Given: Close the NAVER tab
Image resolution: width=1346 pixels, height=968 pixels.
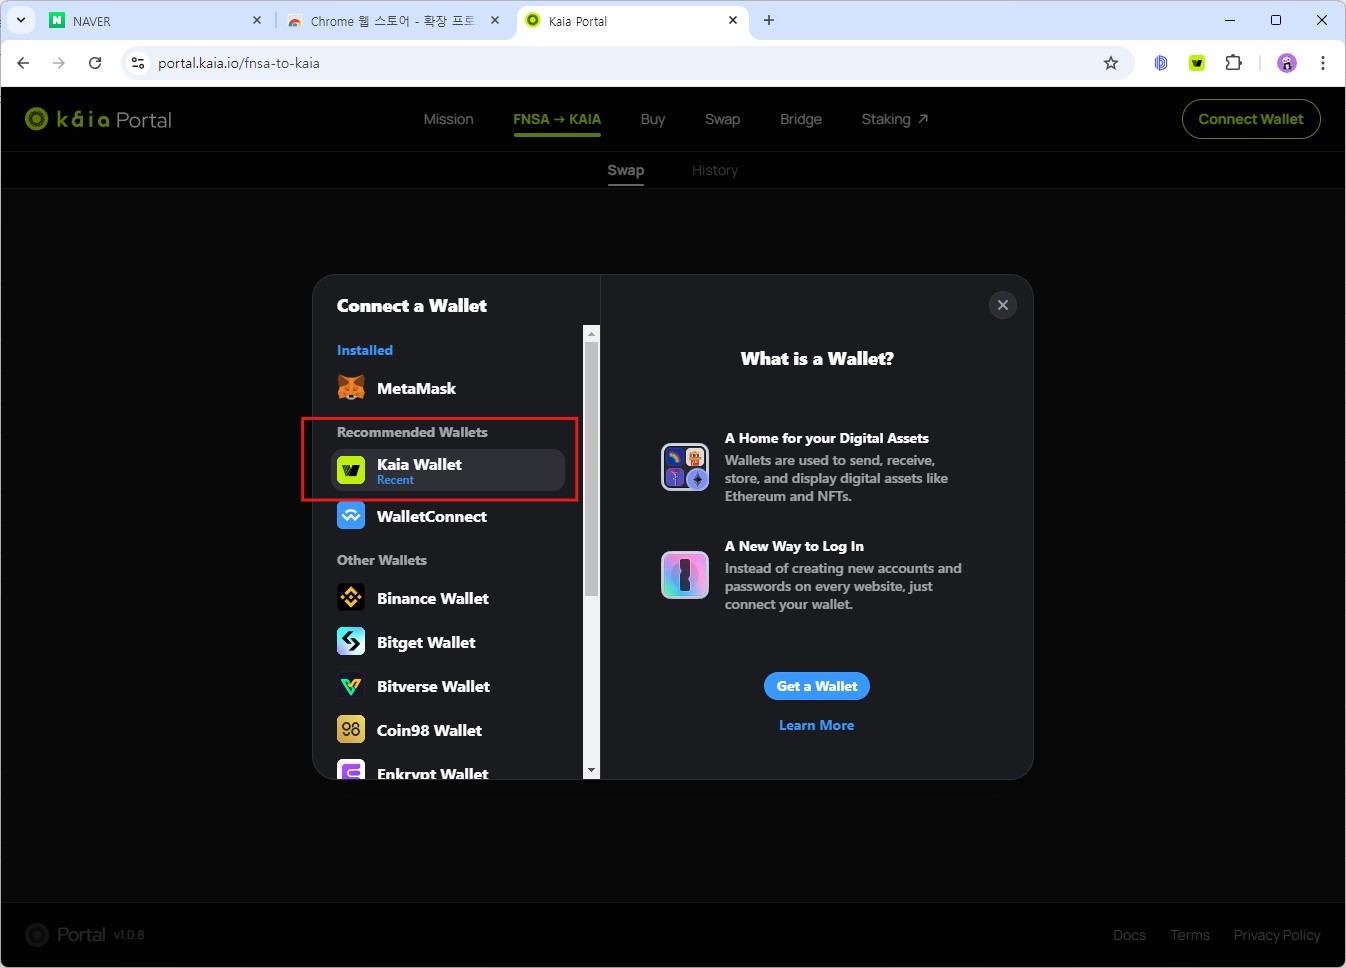Looking at the screenshot, I should [x=257, y=20].
